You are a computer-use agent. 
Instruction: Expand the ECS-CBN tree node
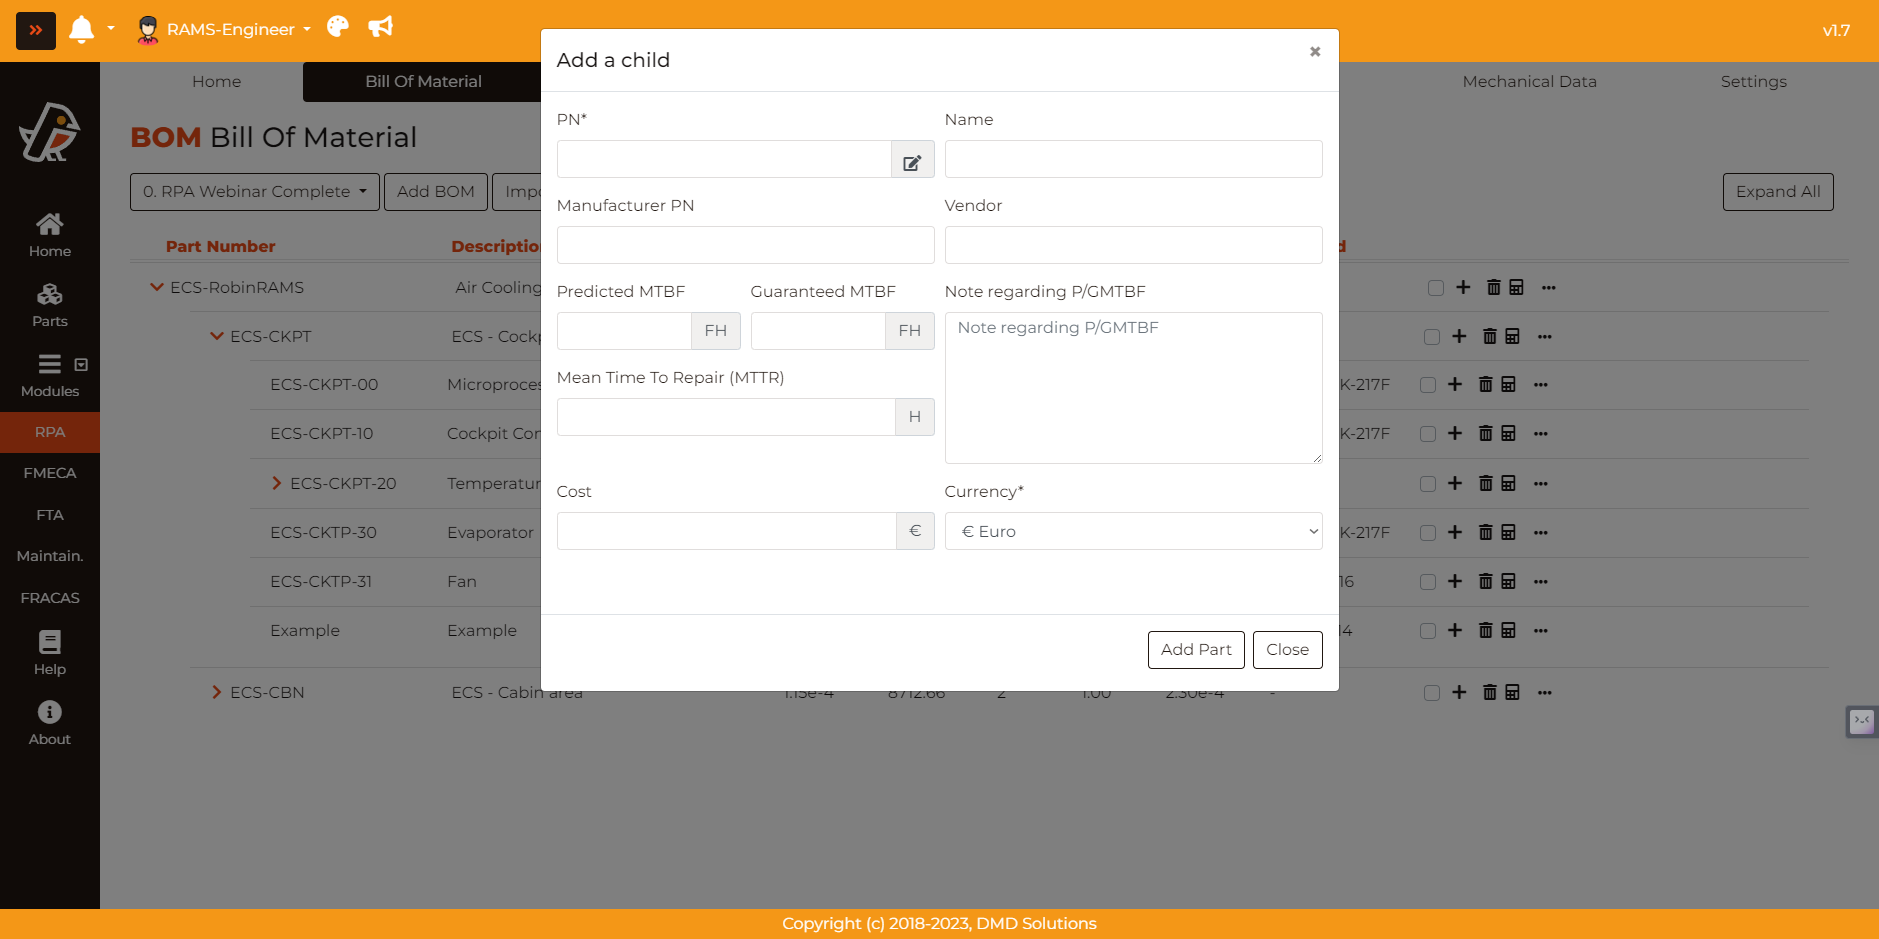click(217, 693)
